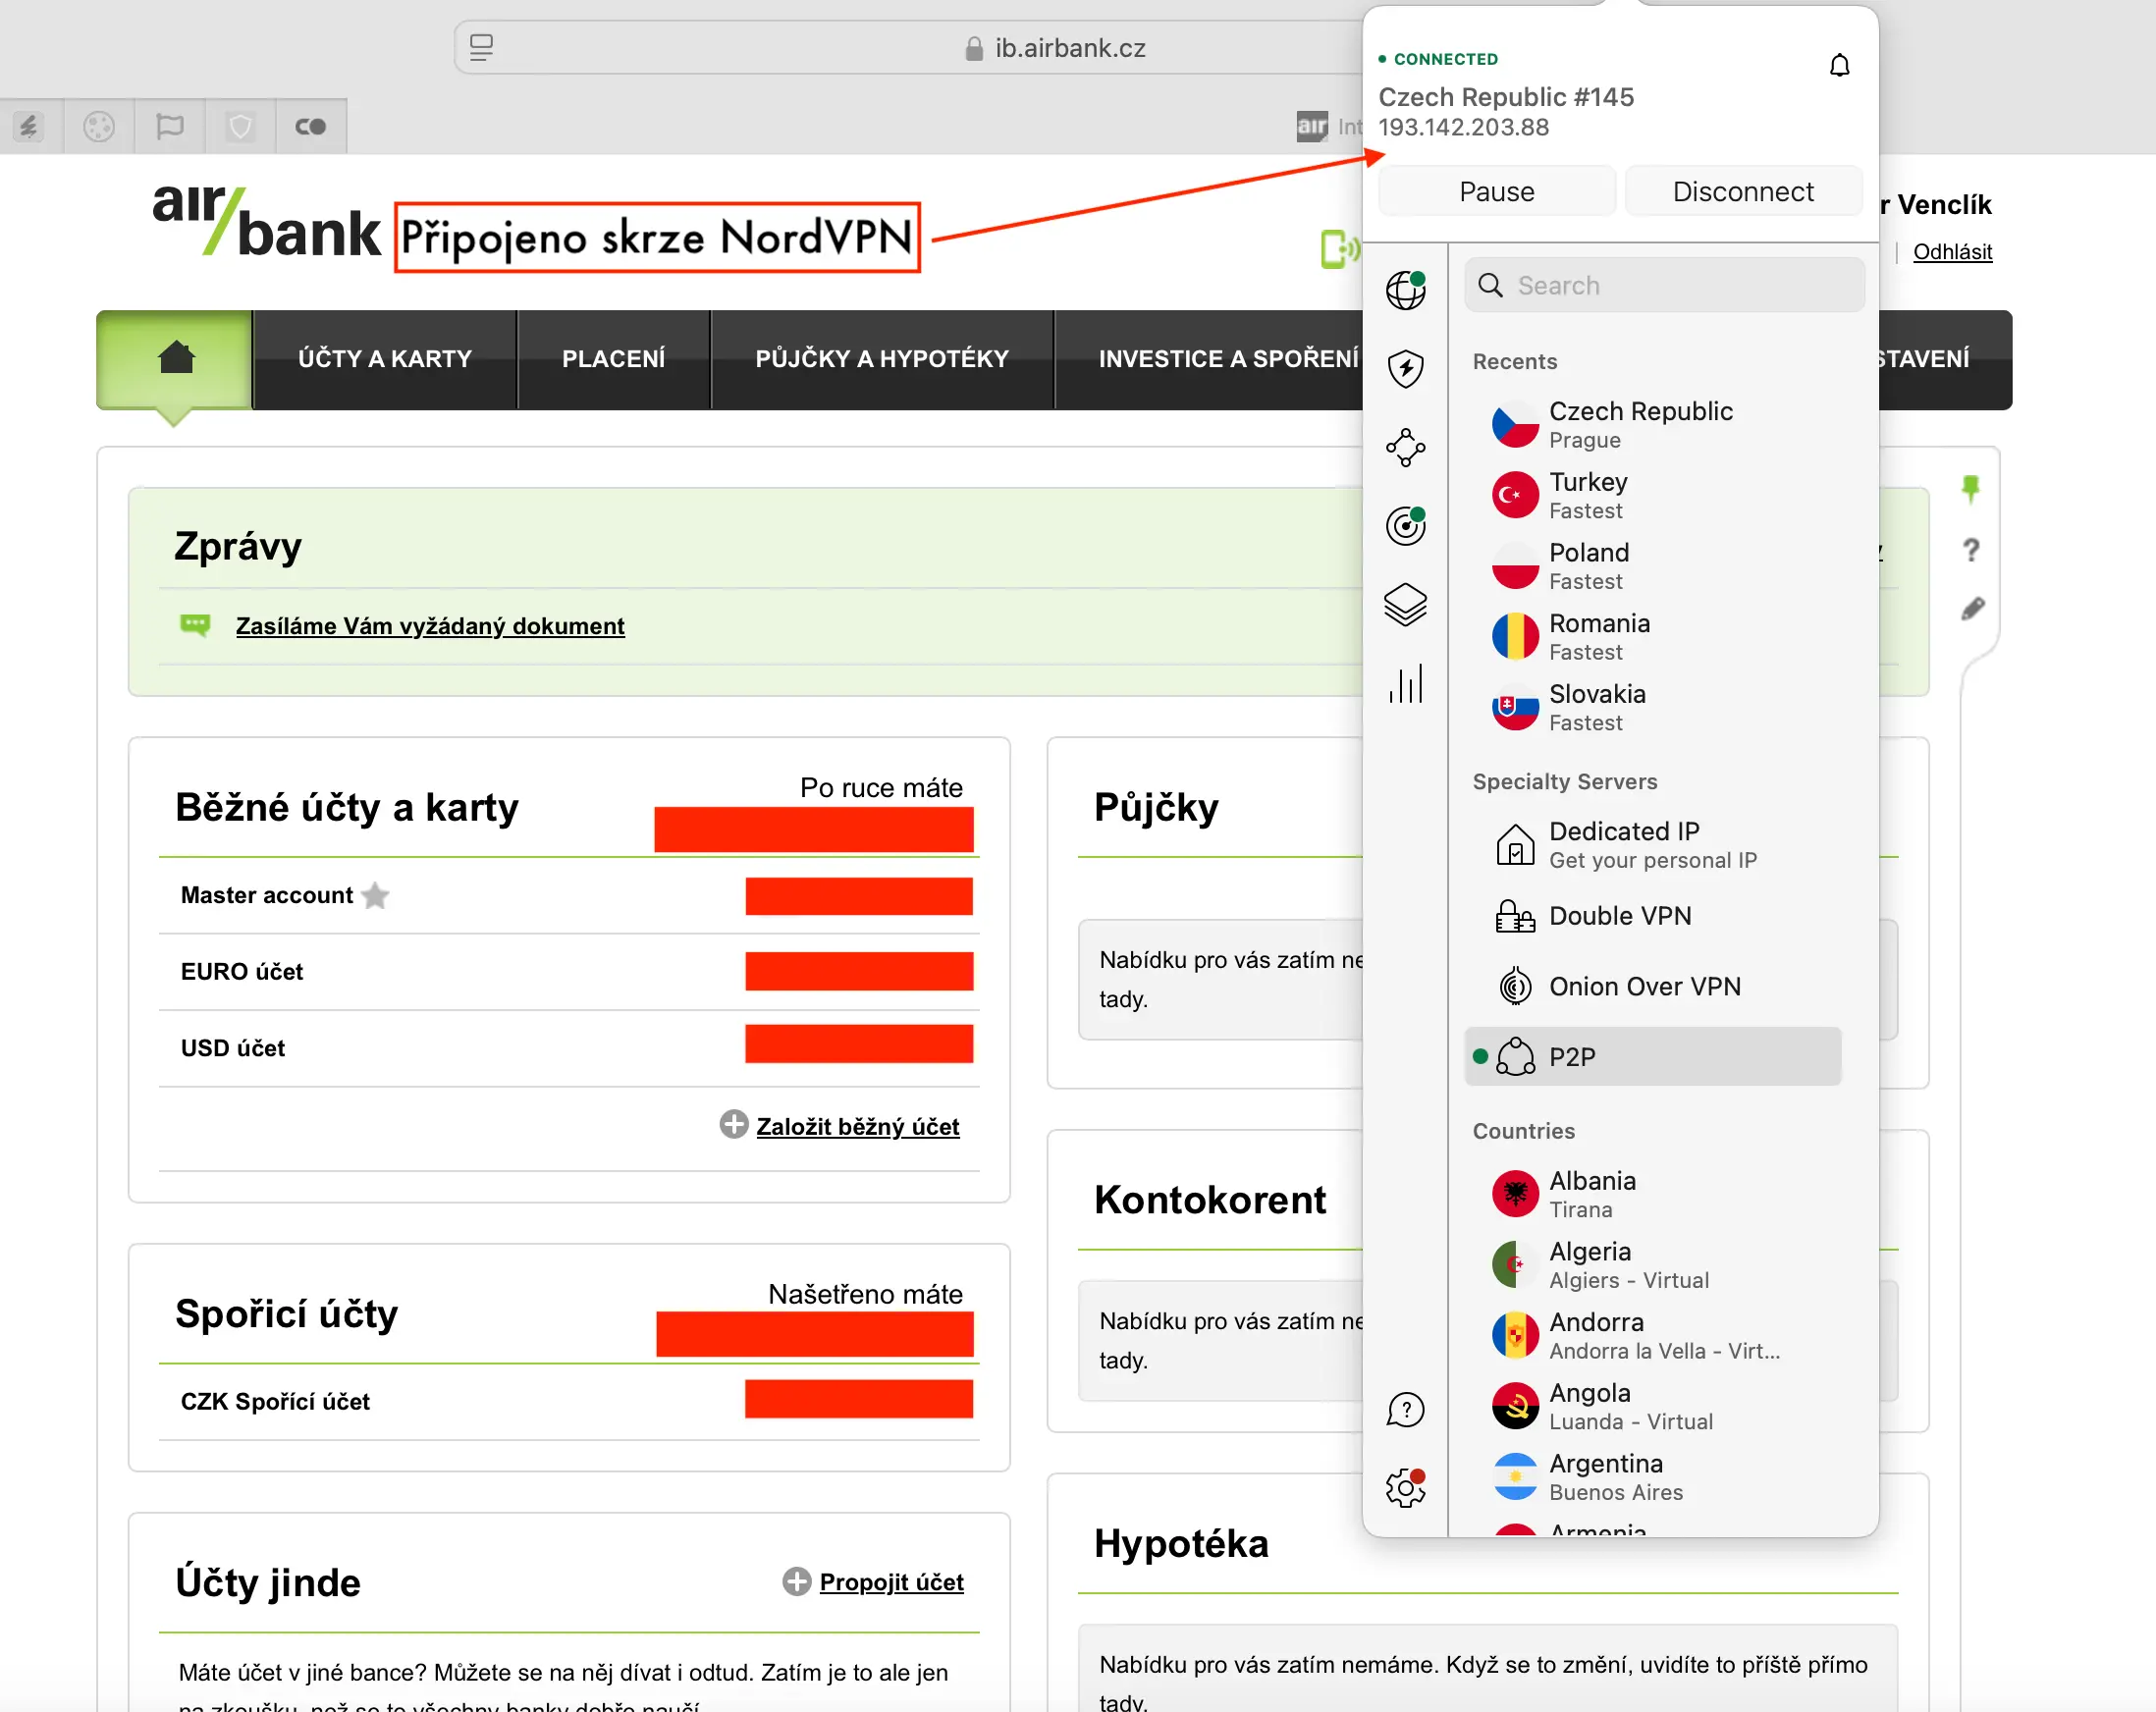Connect to Turkey from recents

1588,495
